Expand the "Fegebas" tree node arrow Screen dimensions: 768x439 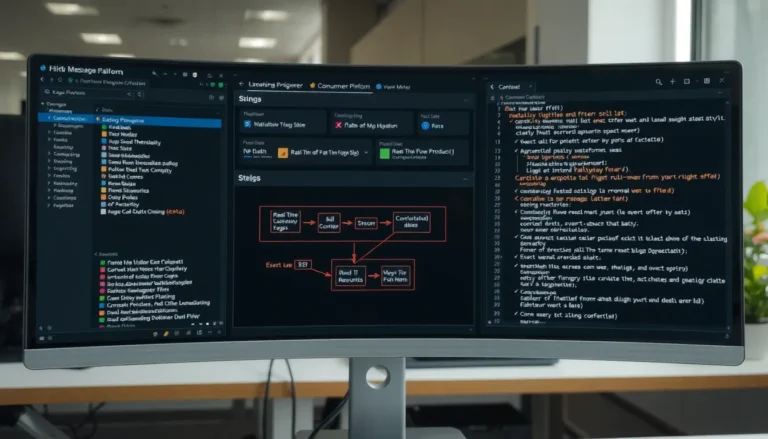(49, 205)
